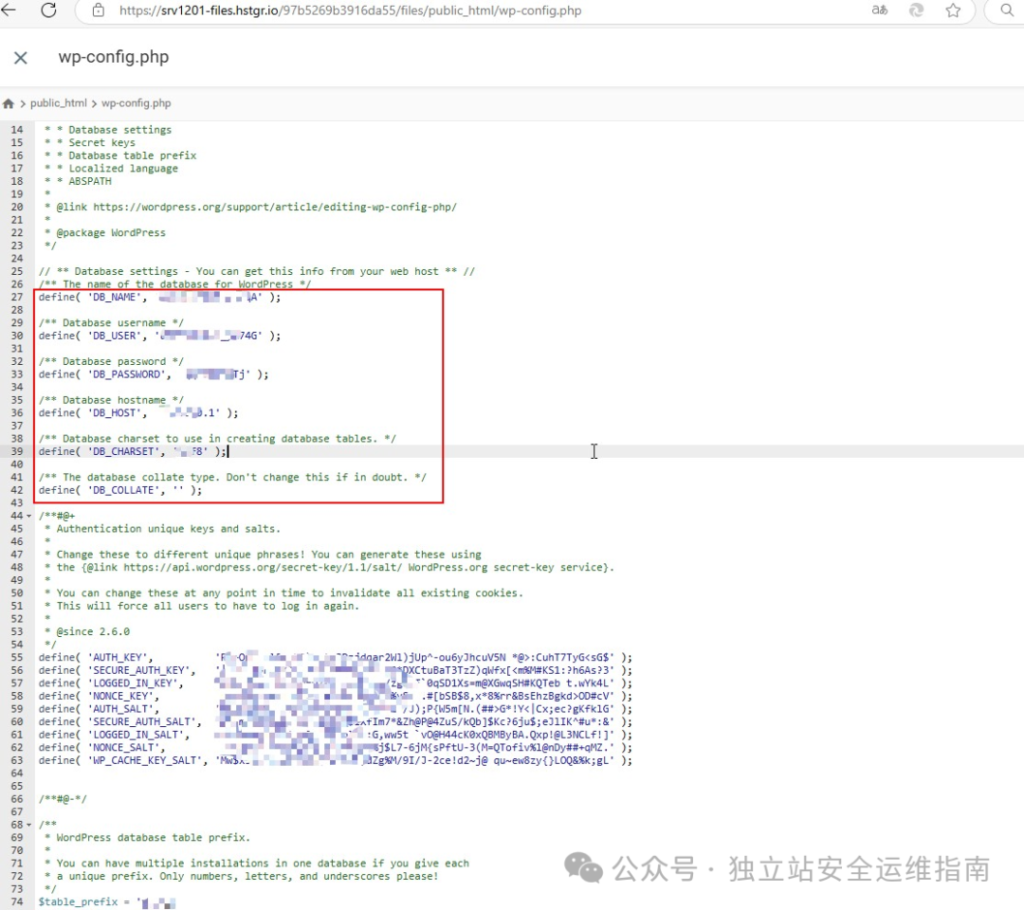Close the wp-config.php editor with X
Viewport: 1024px width, 910px height.
[21, 58]
